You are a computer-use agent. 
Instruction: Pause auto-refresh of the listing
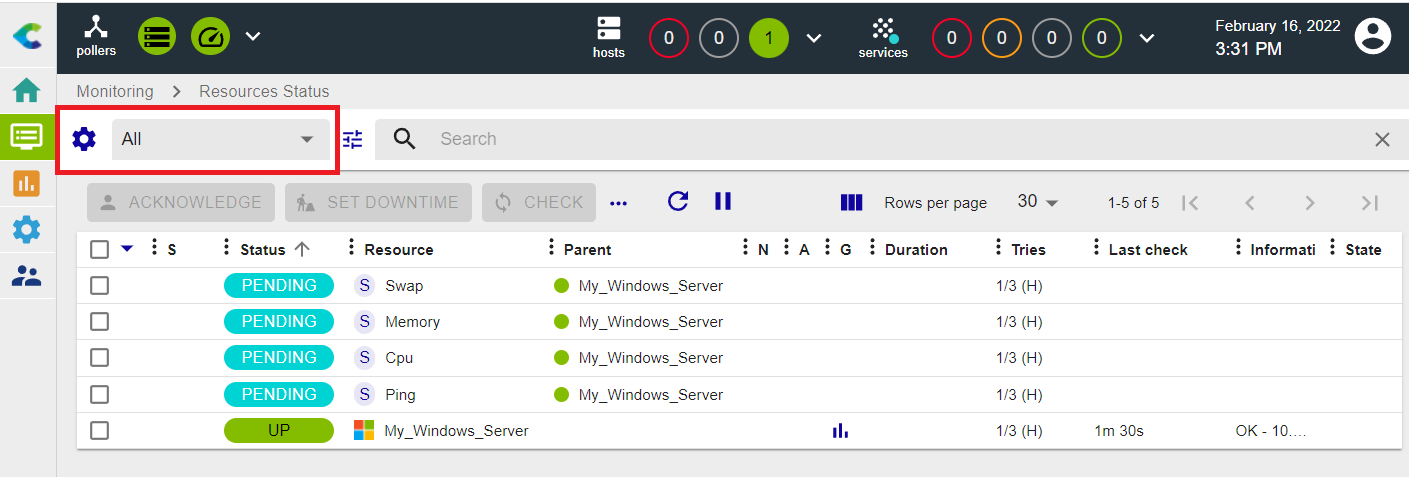click(x=723, y=201)
